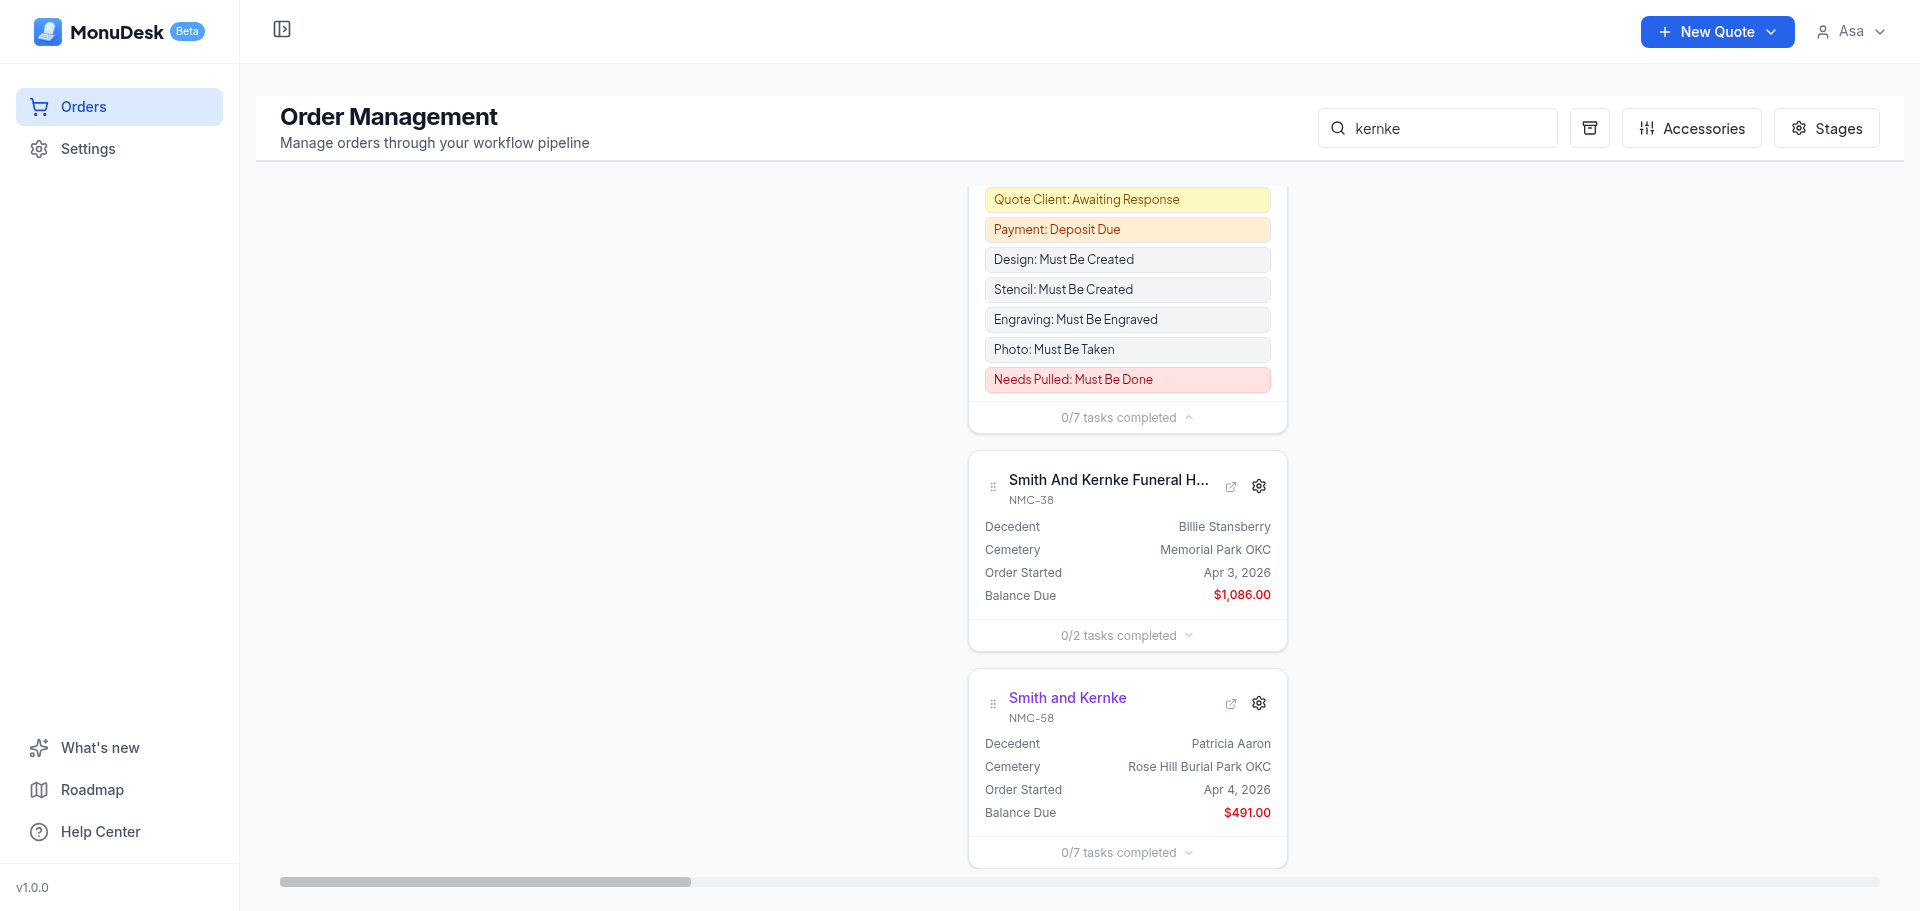Screen dimensions: 1920x911
Task: Expand 0/7 tasks completed on NMC-58
Action: [1127, 853]
